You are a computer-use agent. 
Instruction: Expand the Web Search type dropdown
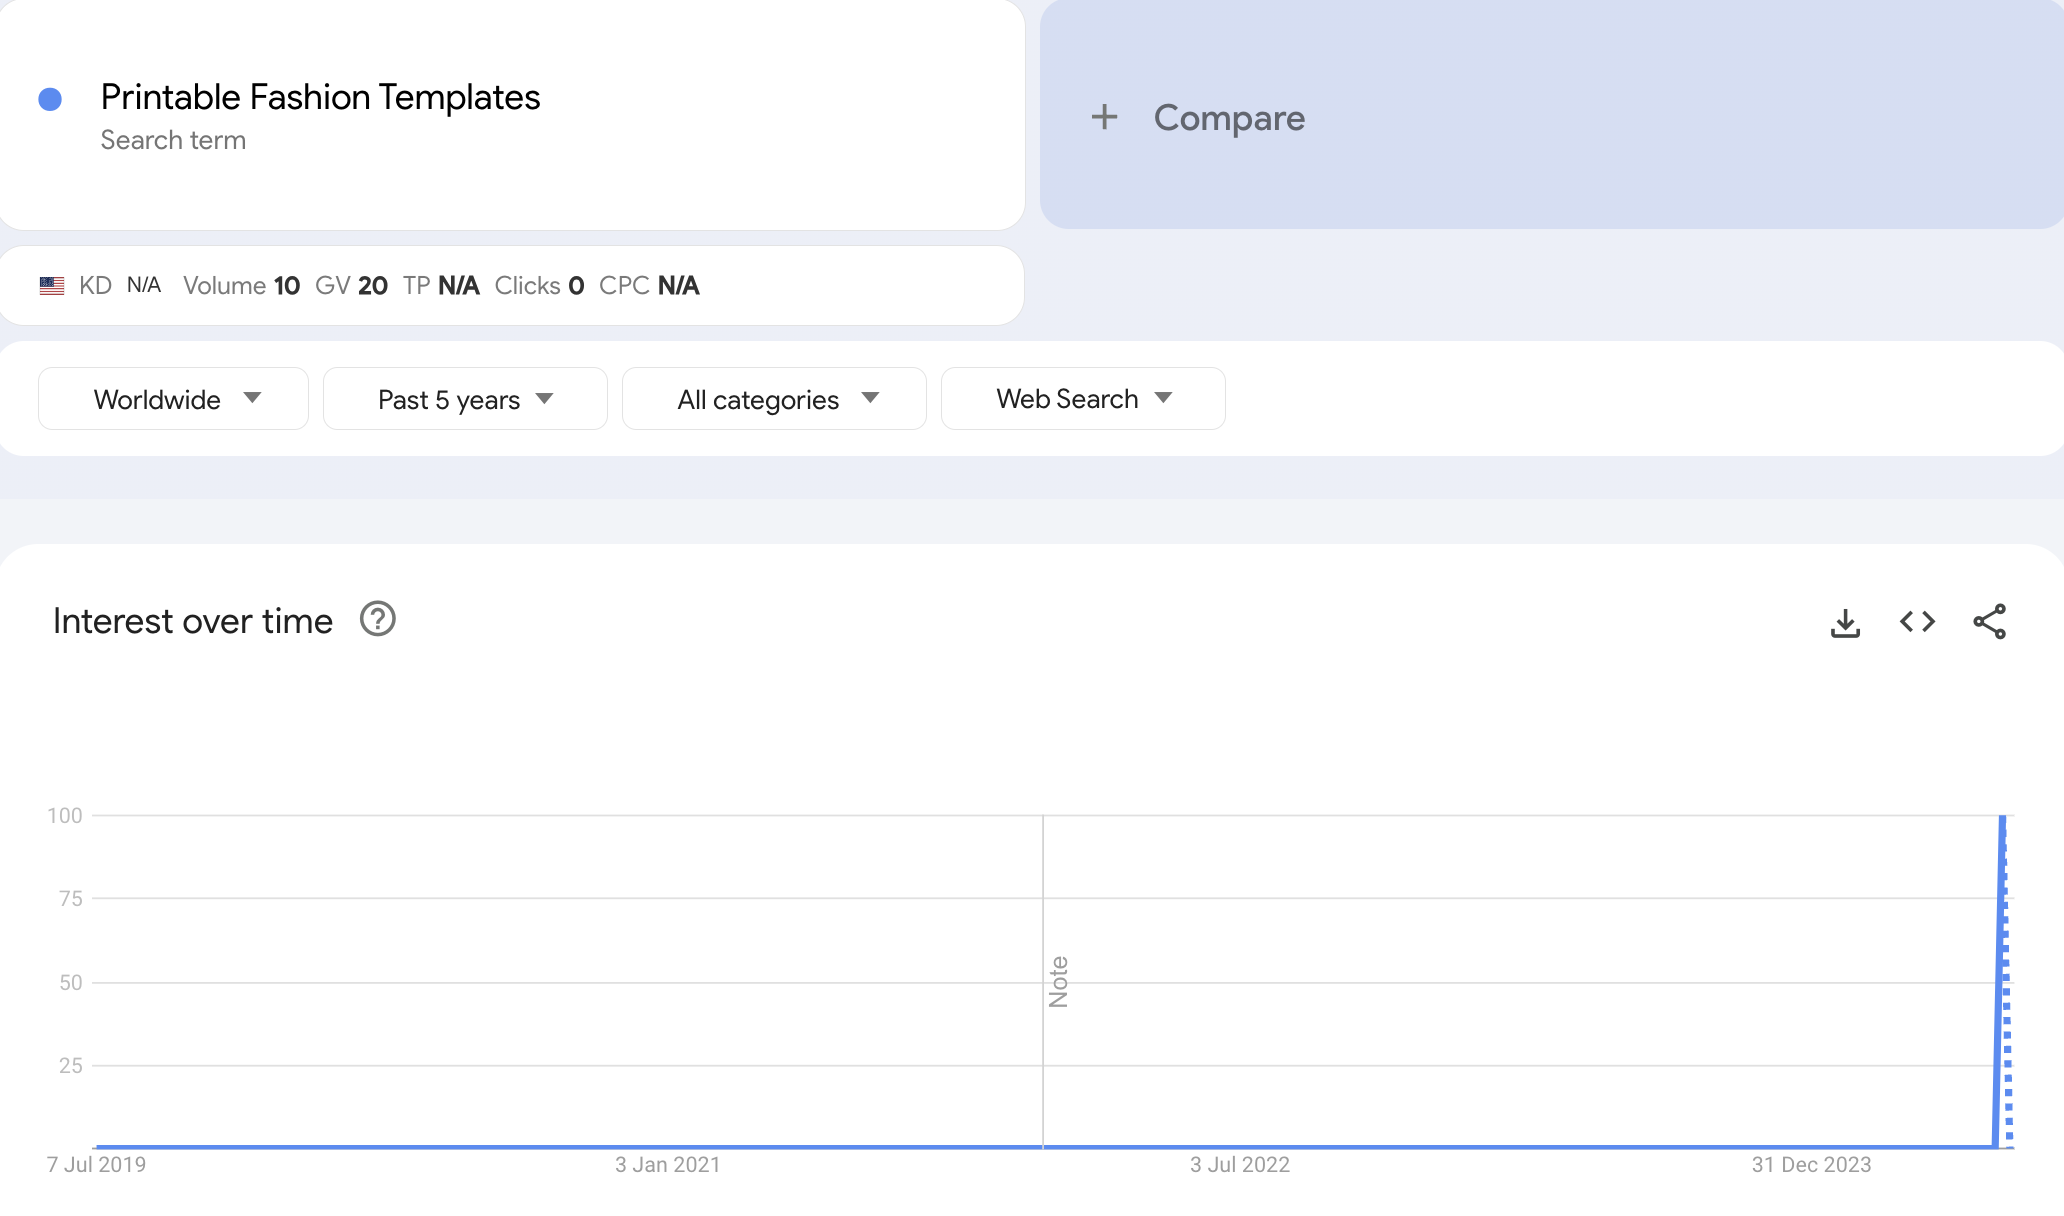click(1083, 399)
